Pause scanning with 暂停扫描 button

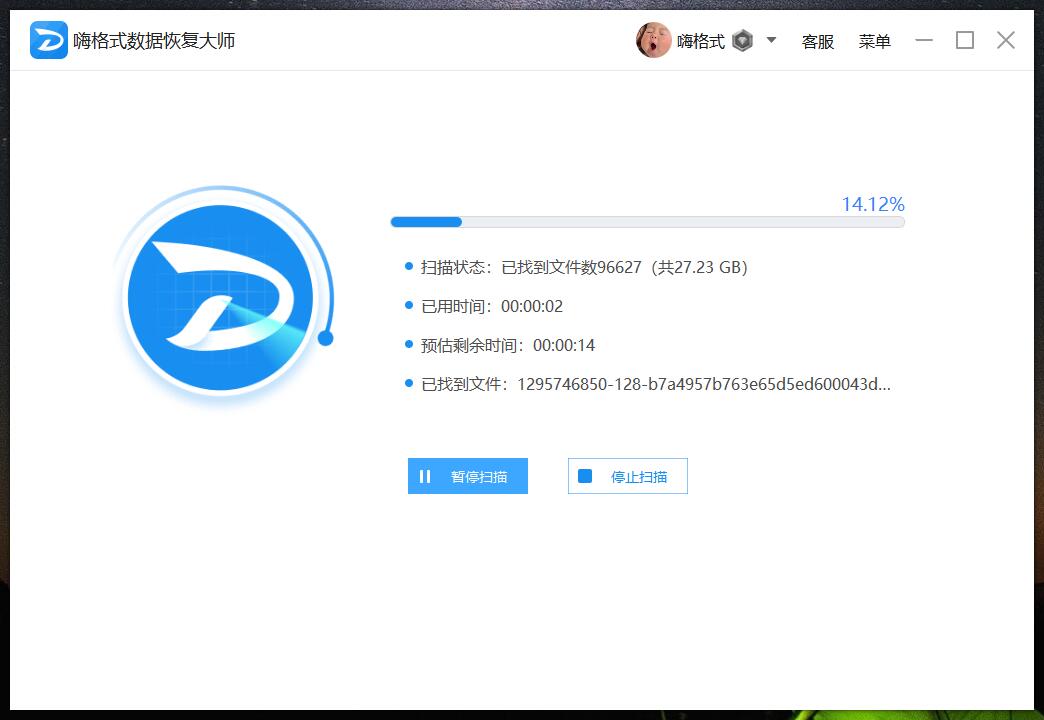(x=467, y=476)
